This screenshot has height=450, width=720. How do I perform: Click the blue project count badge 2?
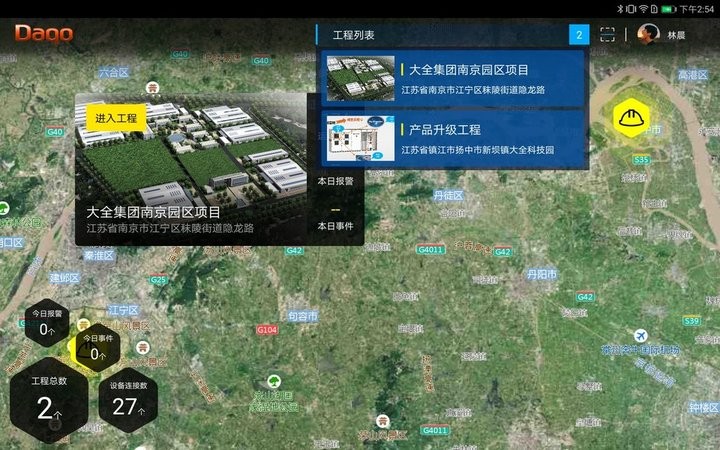point(579,35)
